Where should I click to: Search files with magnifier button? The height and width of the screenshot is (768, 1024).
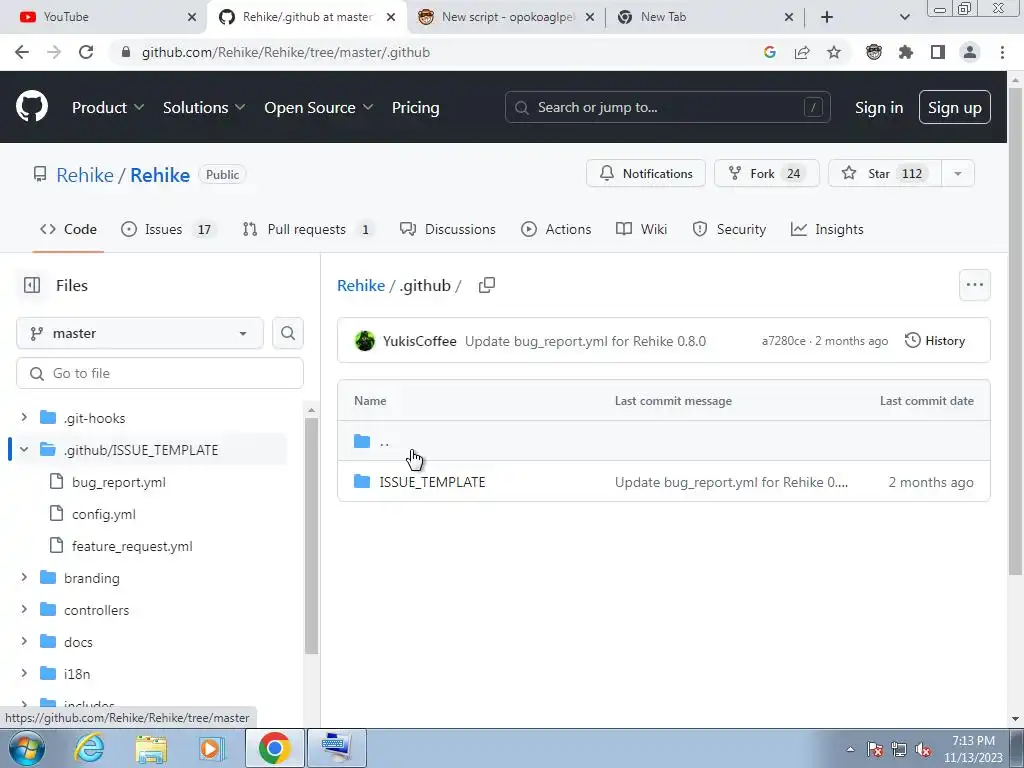pos(287,333)
